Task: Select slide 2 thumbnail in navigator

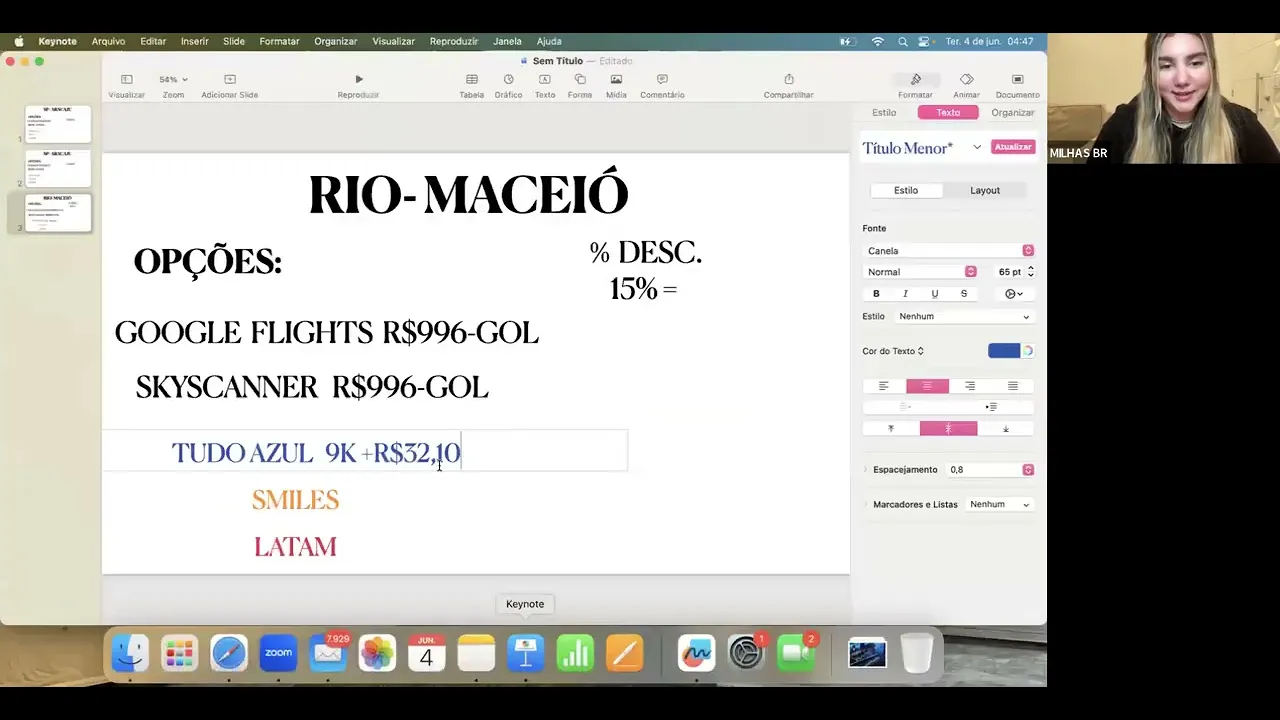Action: pos(58,168)
